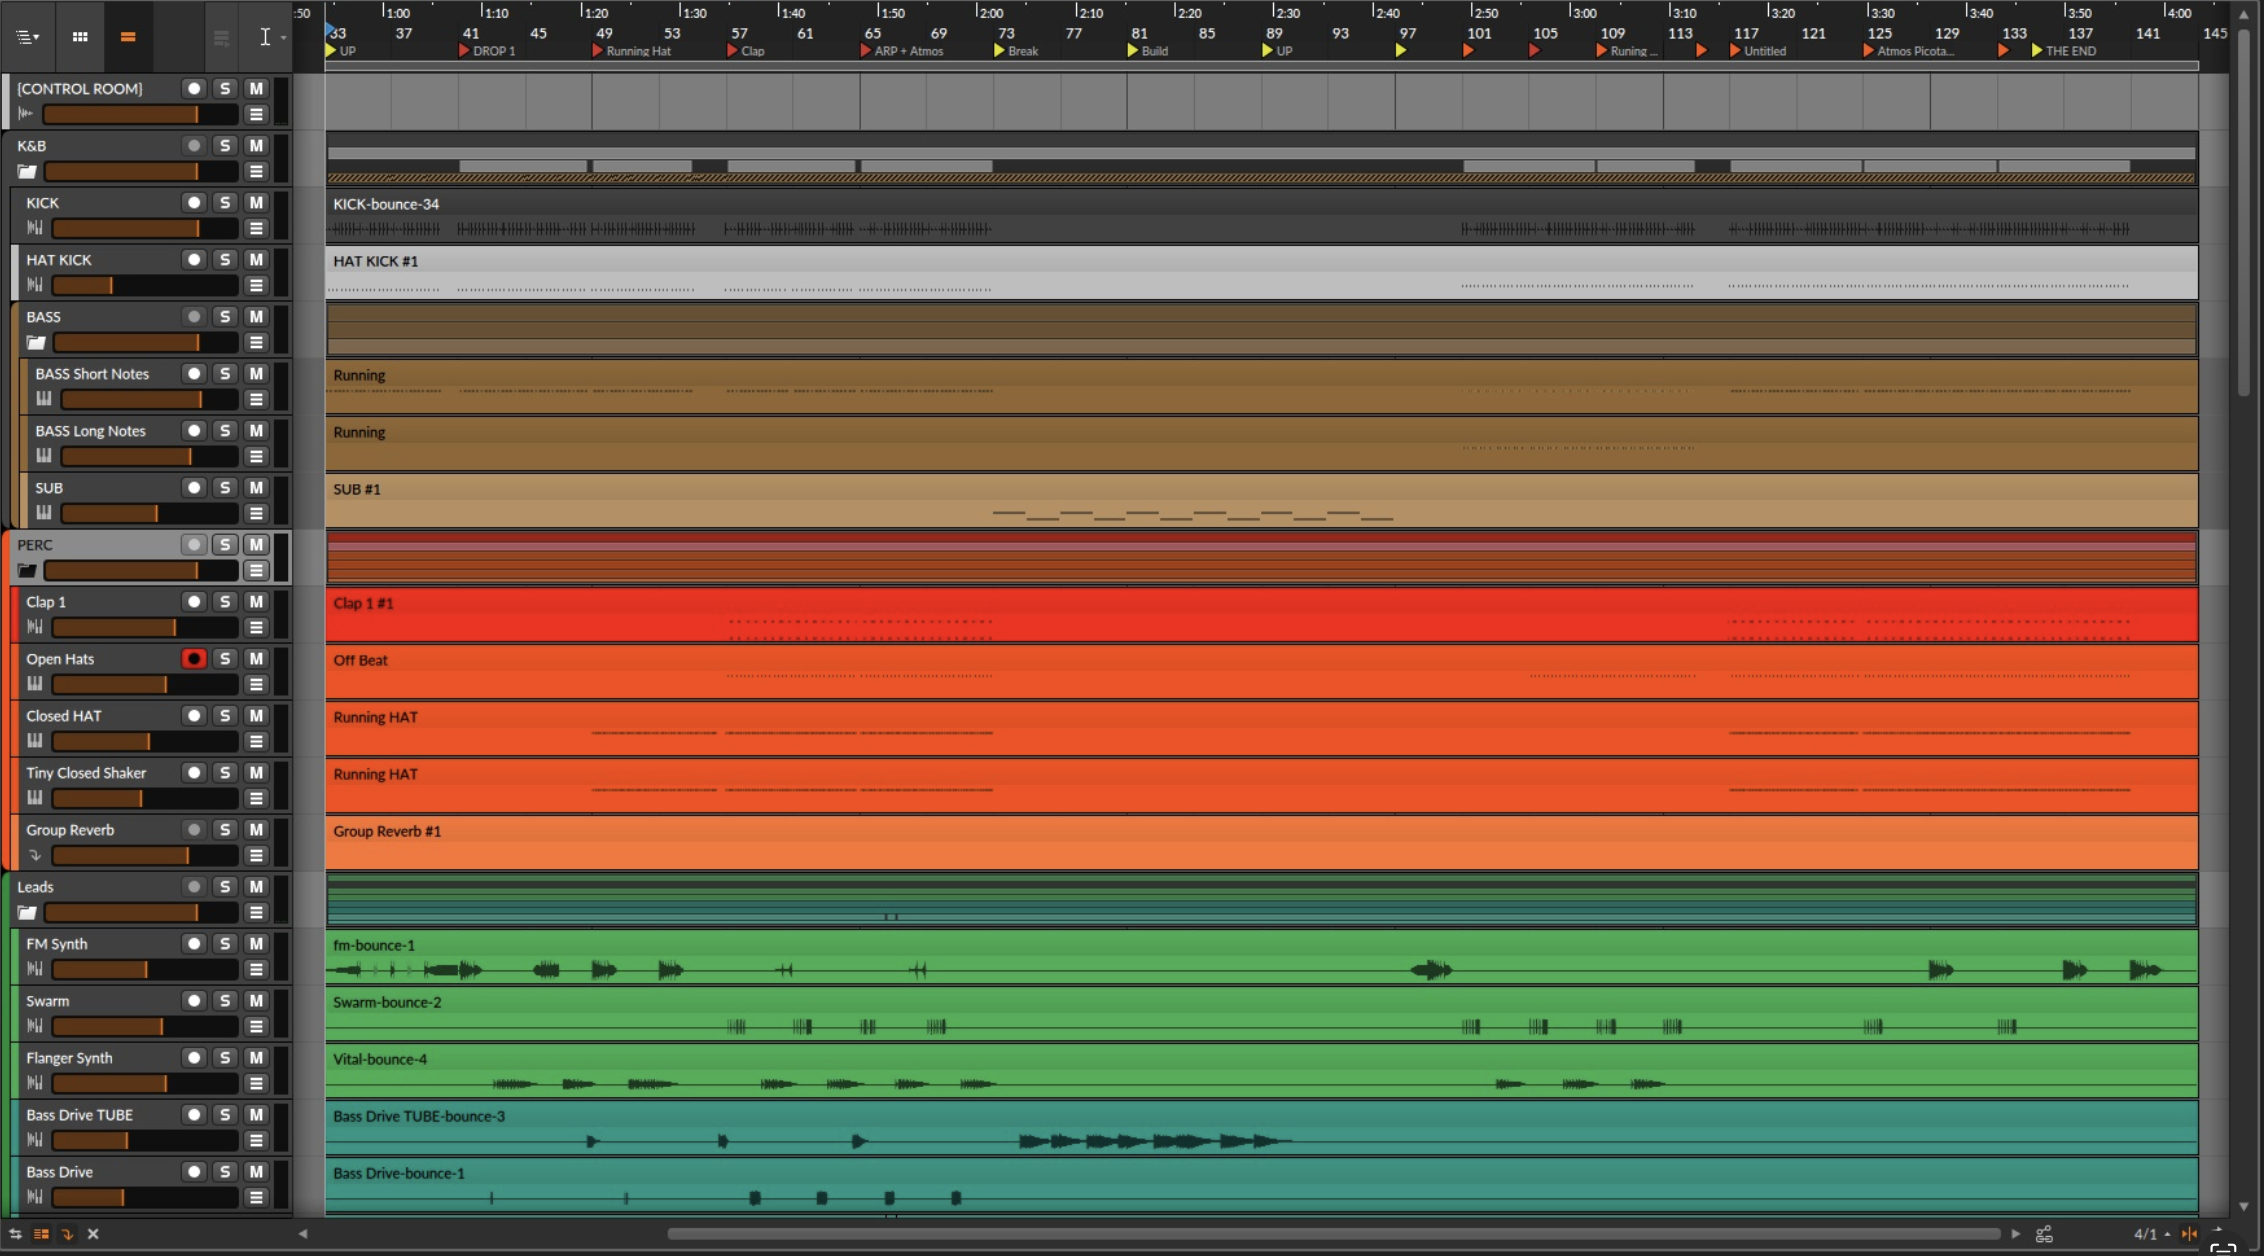Viewport: 2264px width, 1256px height.
Task: Mute the HAT KICK track
Action: point(256,259)
